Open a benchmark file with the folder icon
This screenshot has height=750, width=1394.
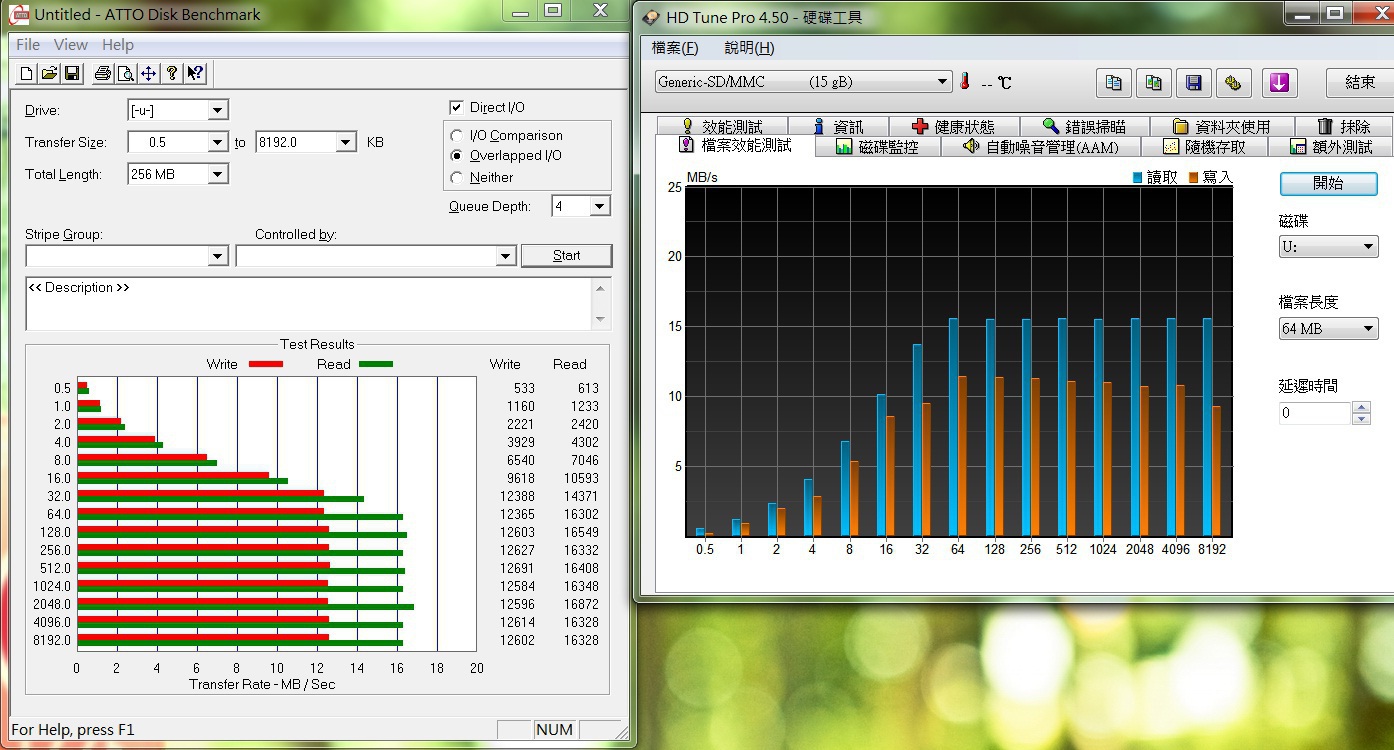[49, 73]
